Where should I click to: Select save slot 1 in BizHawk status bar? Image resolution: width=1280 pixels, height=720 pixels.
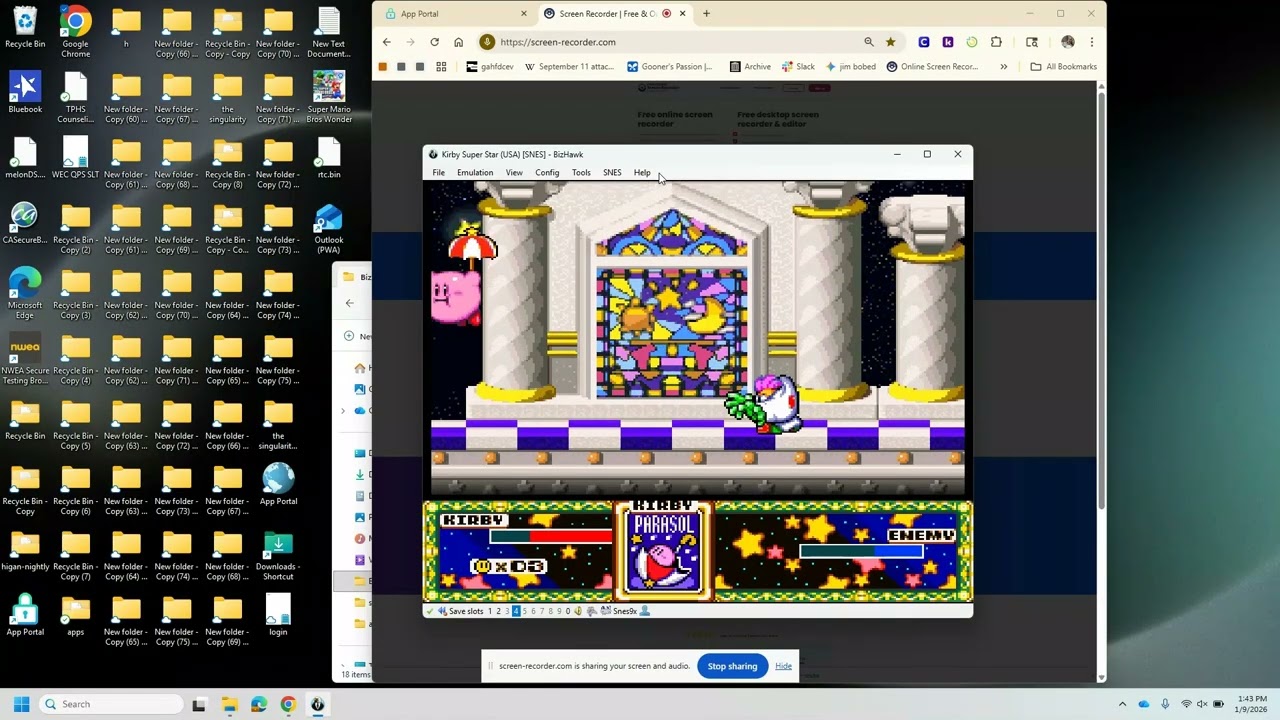[490, 611]
